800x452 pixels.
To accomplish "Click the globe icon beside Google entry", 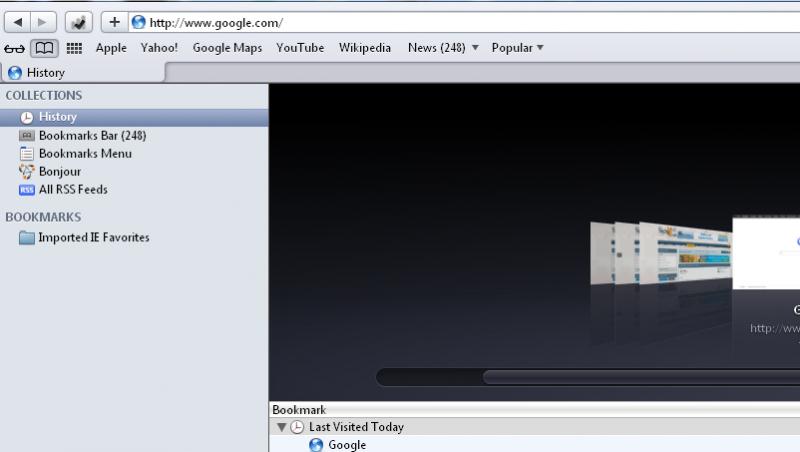I will (316, 445).
